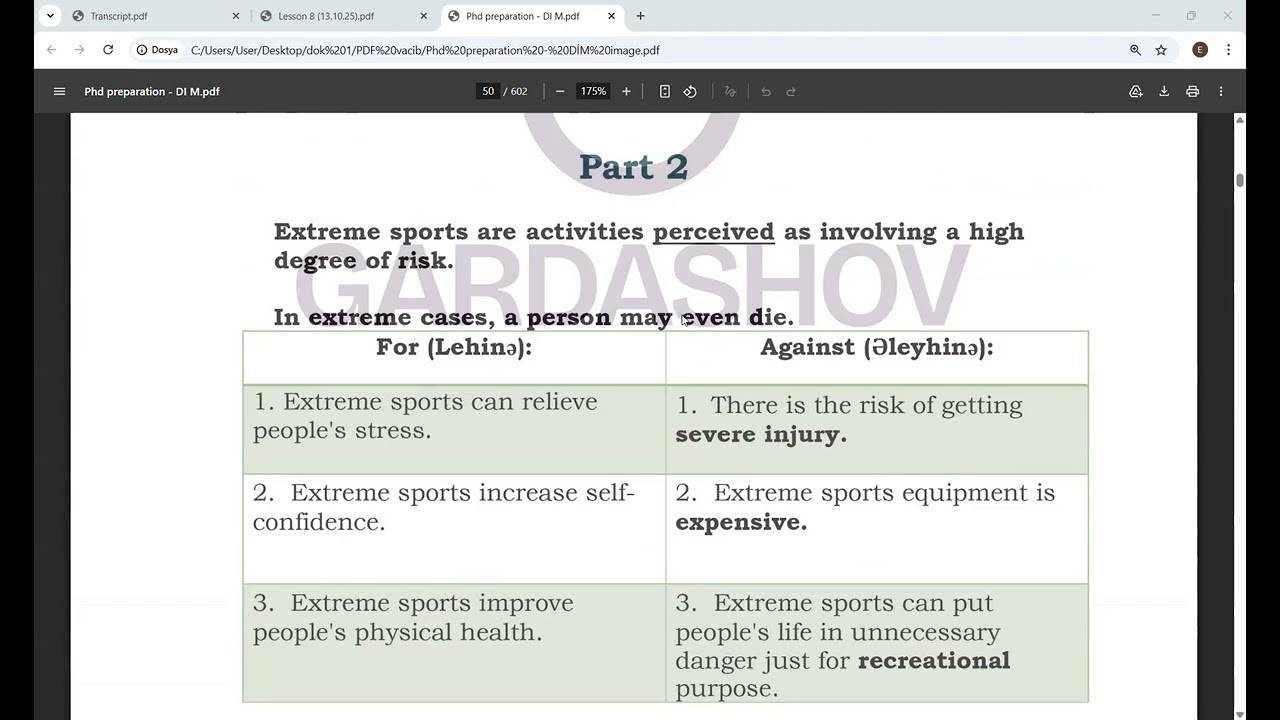The height and width of the screenshot is (720, 1280).
Task: Save PDF to Drive icon
Action: [1136, 91]
